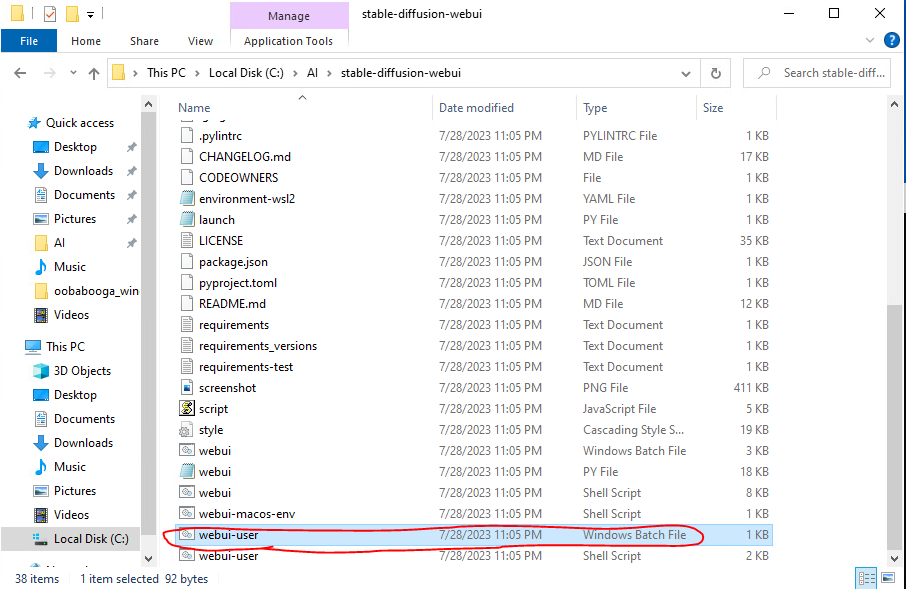Click the Back navigation arrow
The width and height of the screenshot is (906, 589).
click(x=20, y=73)
